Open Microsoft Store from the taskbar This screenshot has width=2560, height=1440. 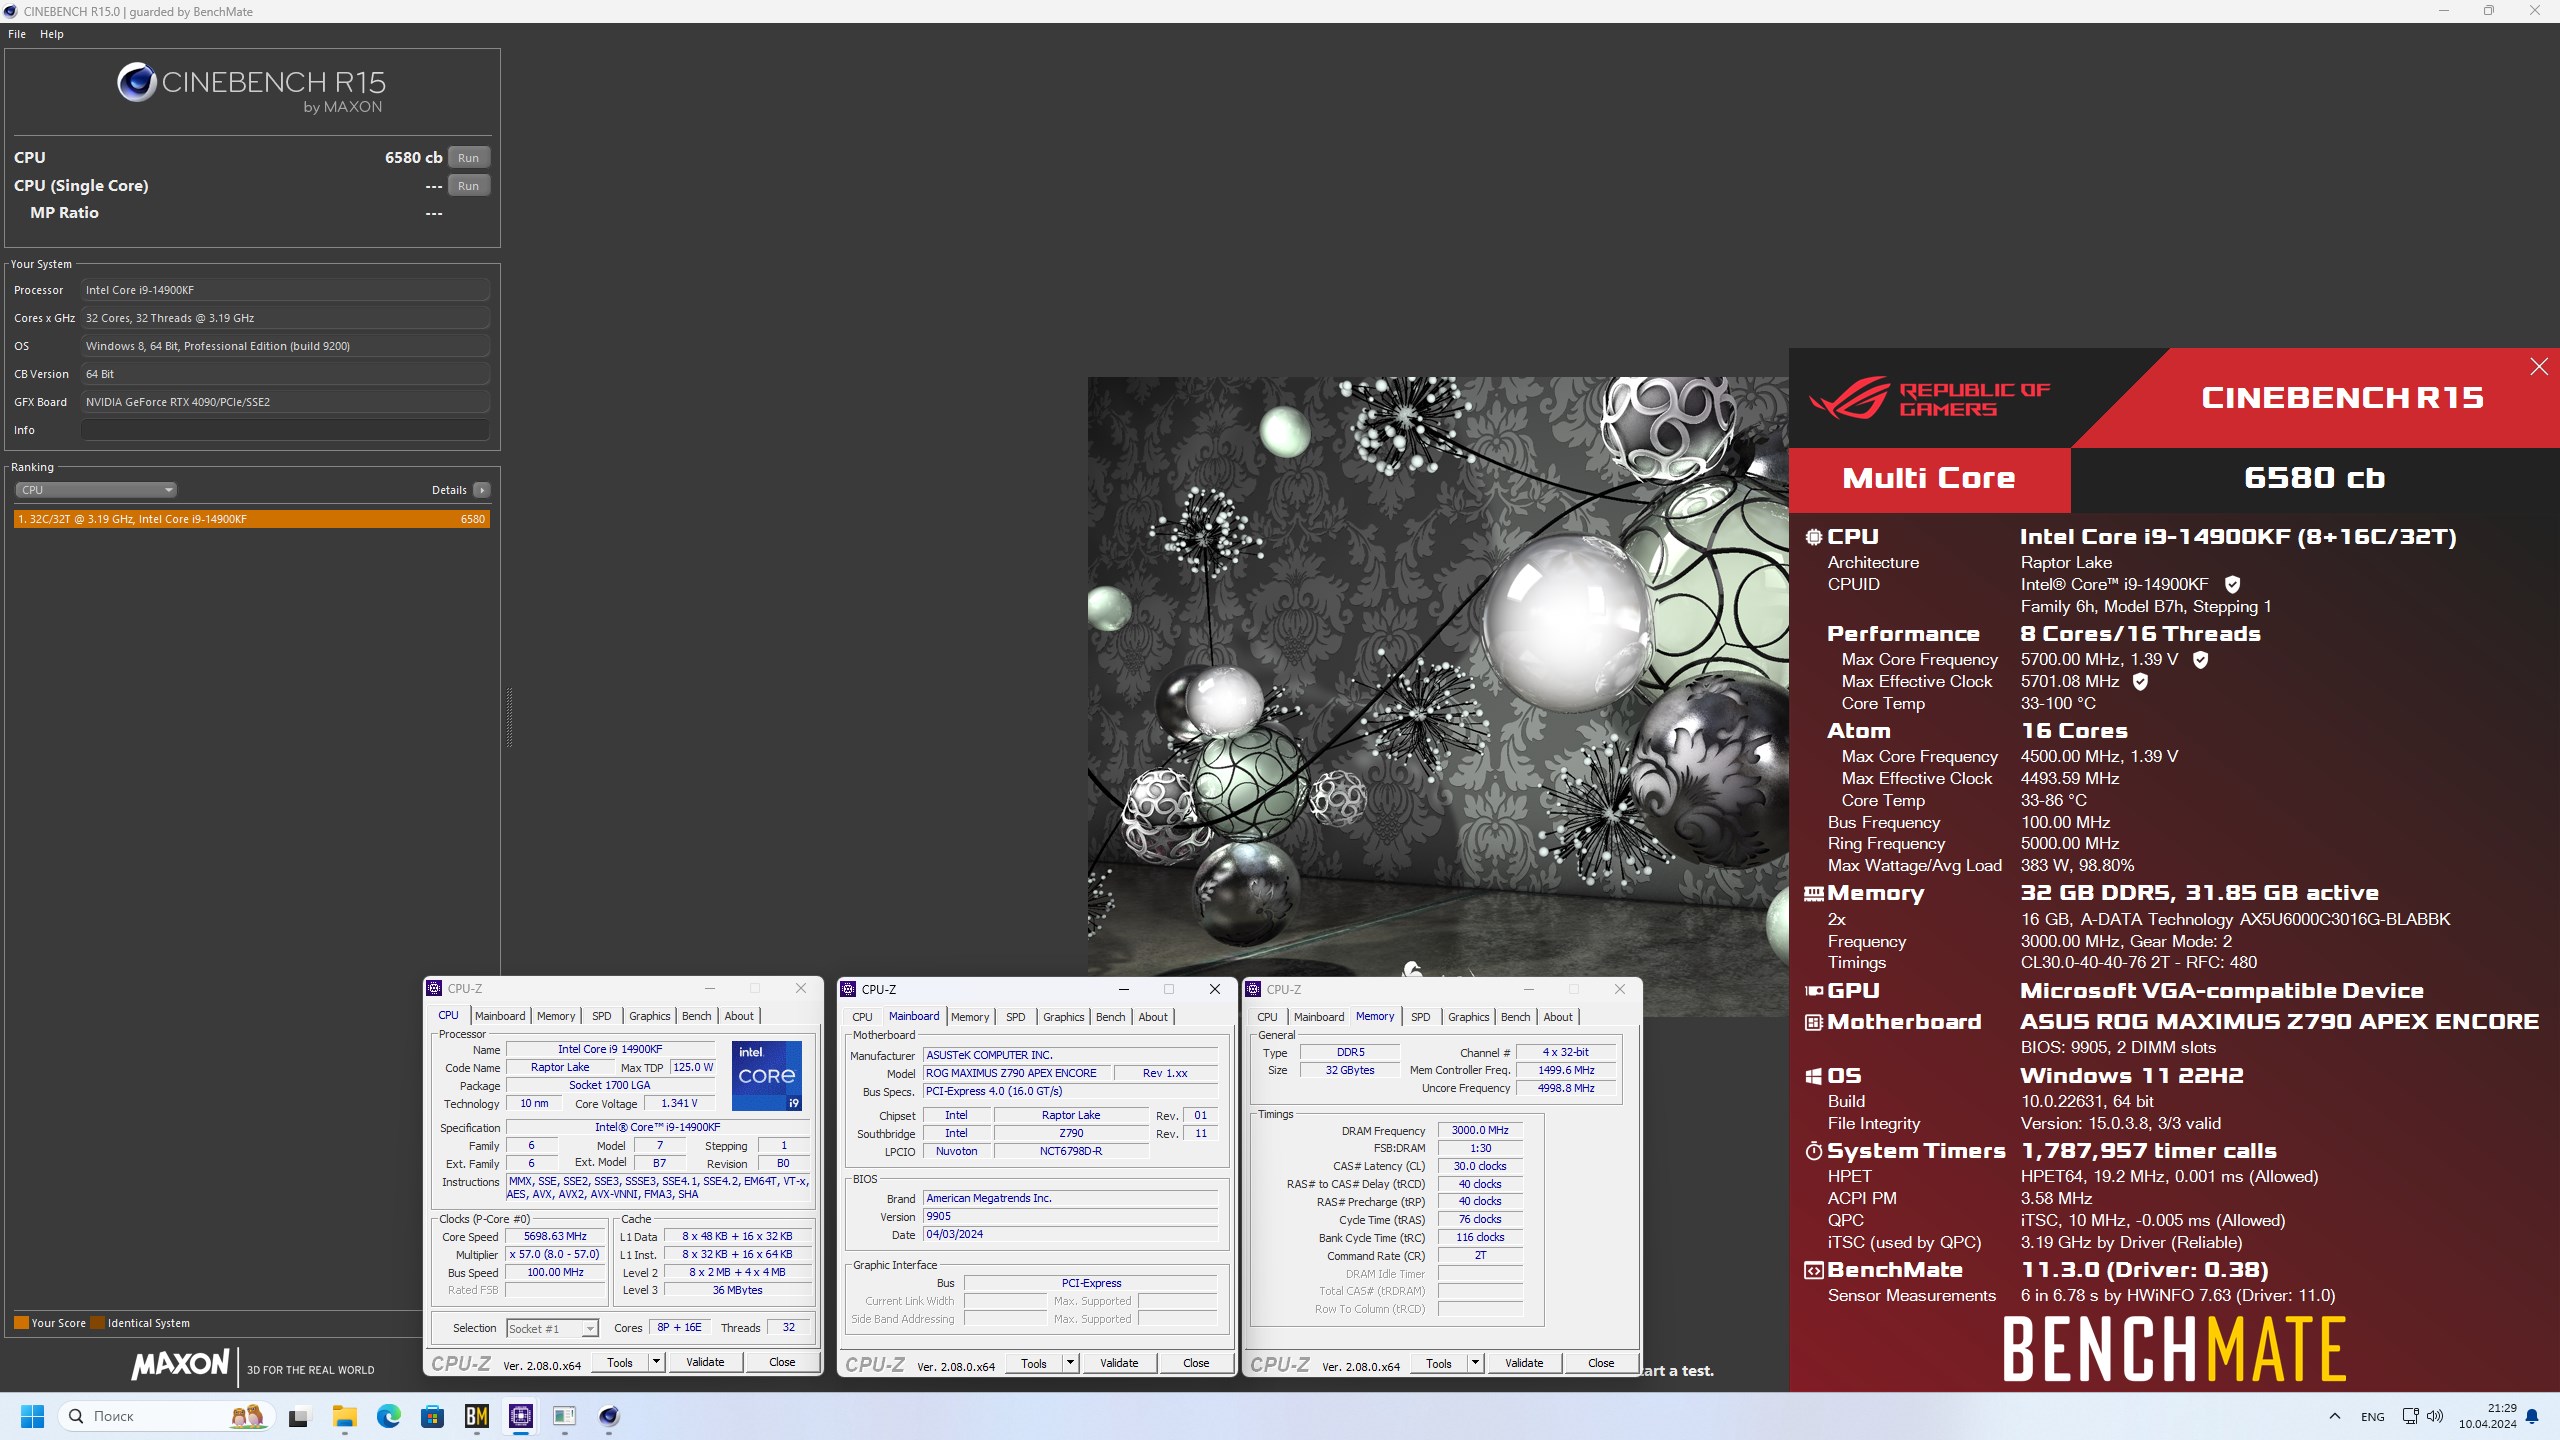[x=432, y=1416]
